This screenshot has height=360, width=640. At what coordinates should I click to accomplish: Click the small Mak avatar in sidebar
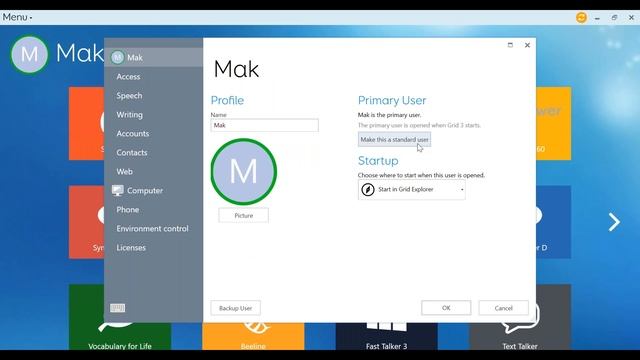pos(118,58)
